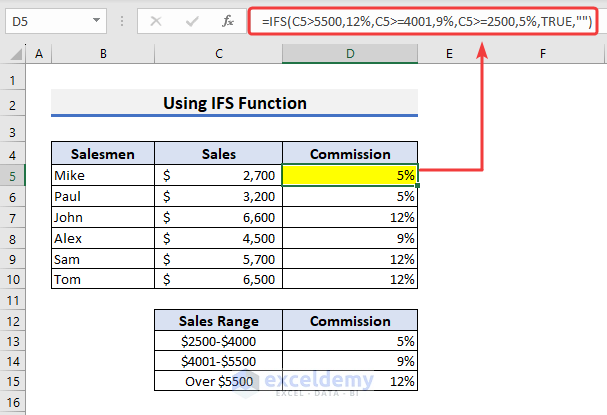Select row 5 header
Viewport: 607px width, 415px height.
coord(12,175)
